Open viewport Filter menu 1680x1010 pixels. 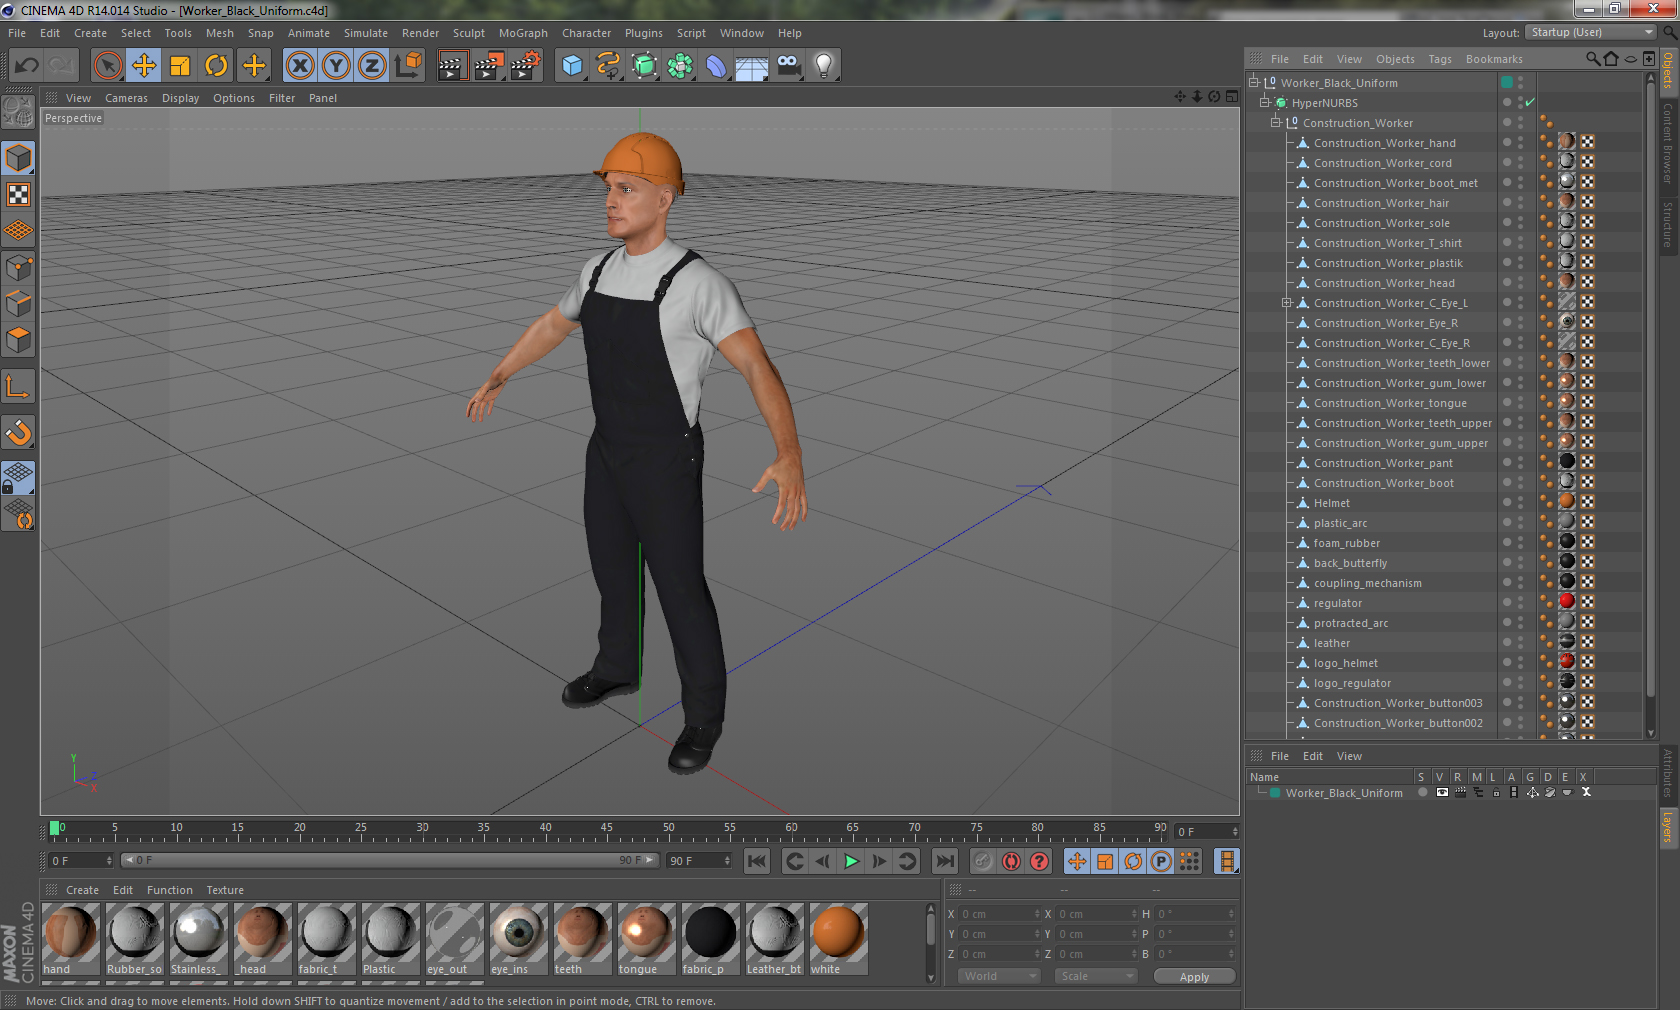[282, 98]
